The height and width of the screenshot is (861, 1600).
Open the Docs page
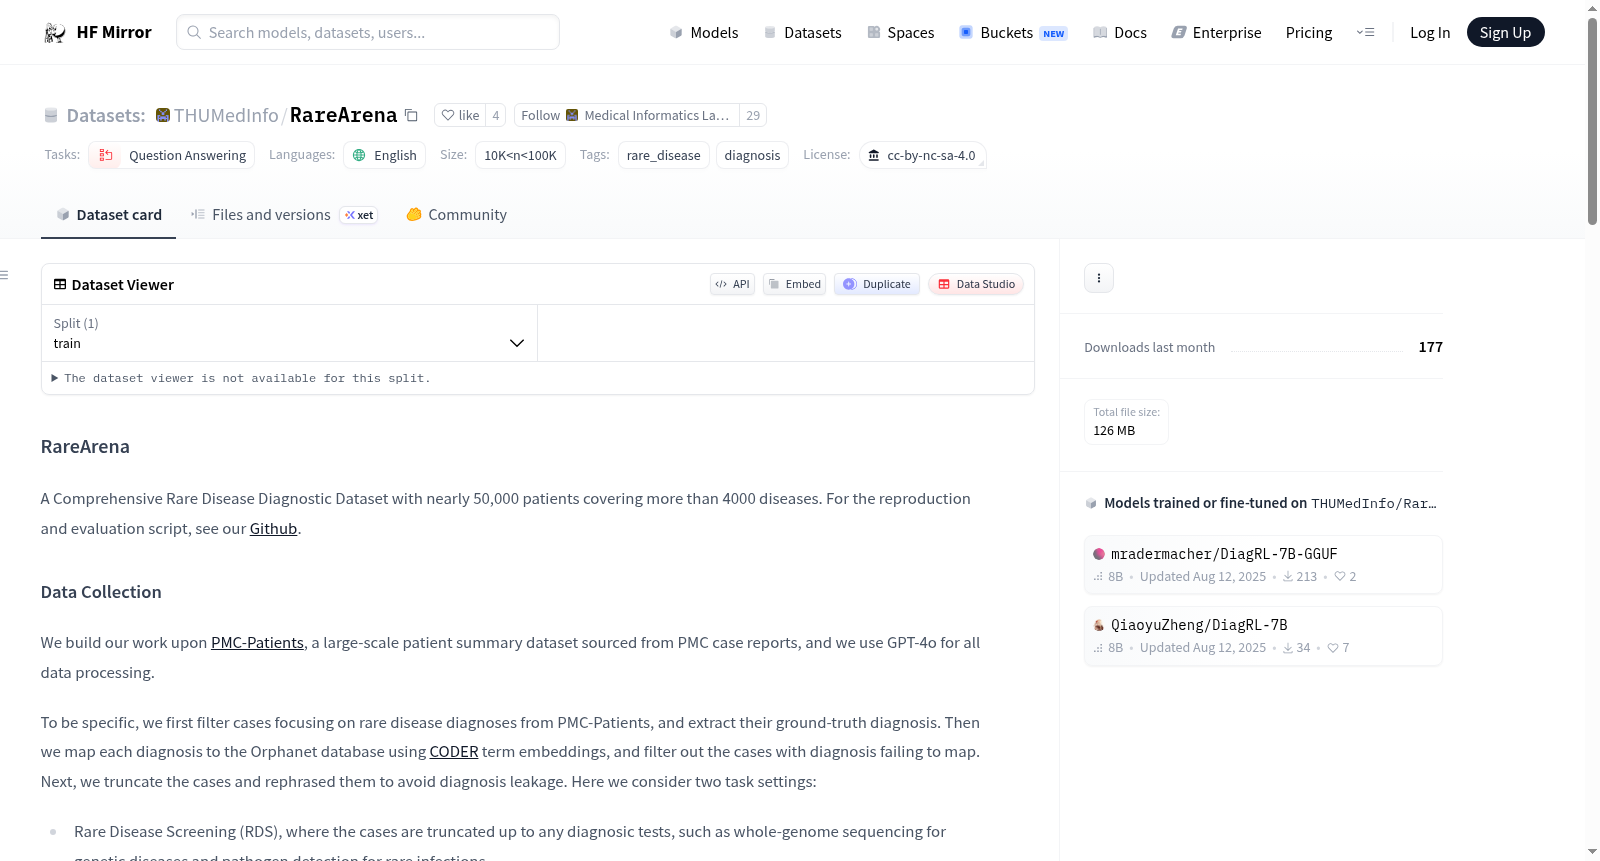[x=1120, y=33]
